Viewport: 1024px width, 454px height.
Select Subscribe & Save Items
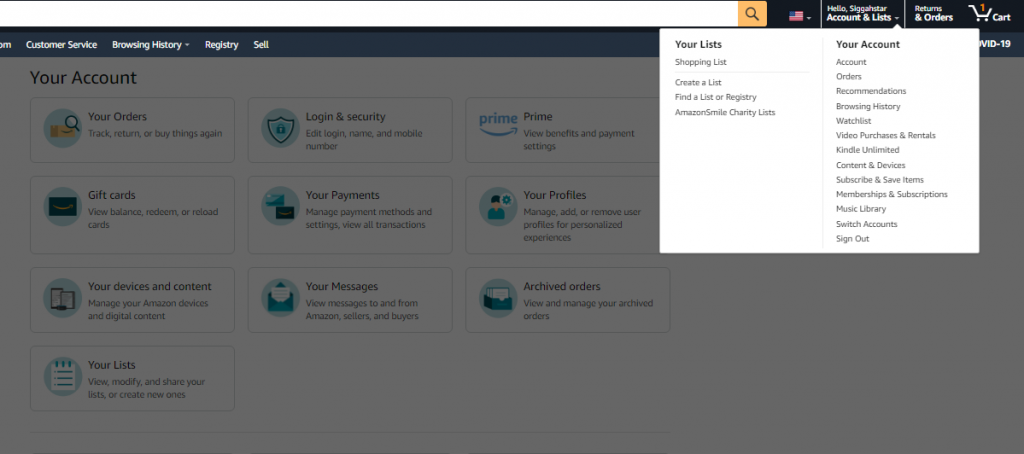click(880, 180)
